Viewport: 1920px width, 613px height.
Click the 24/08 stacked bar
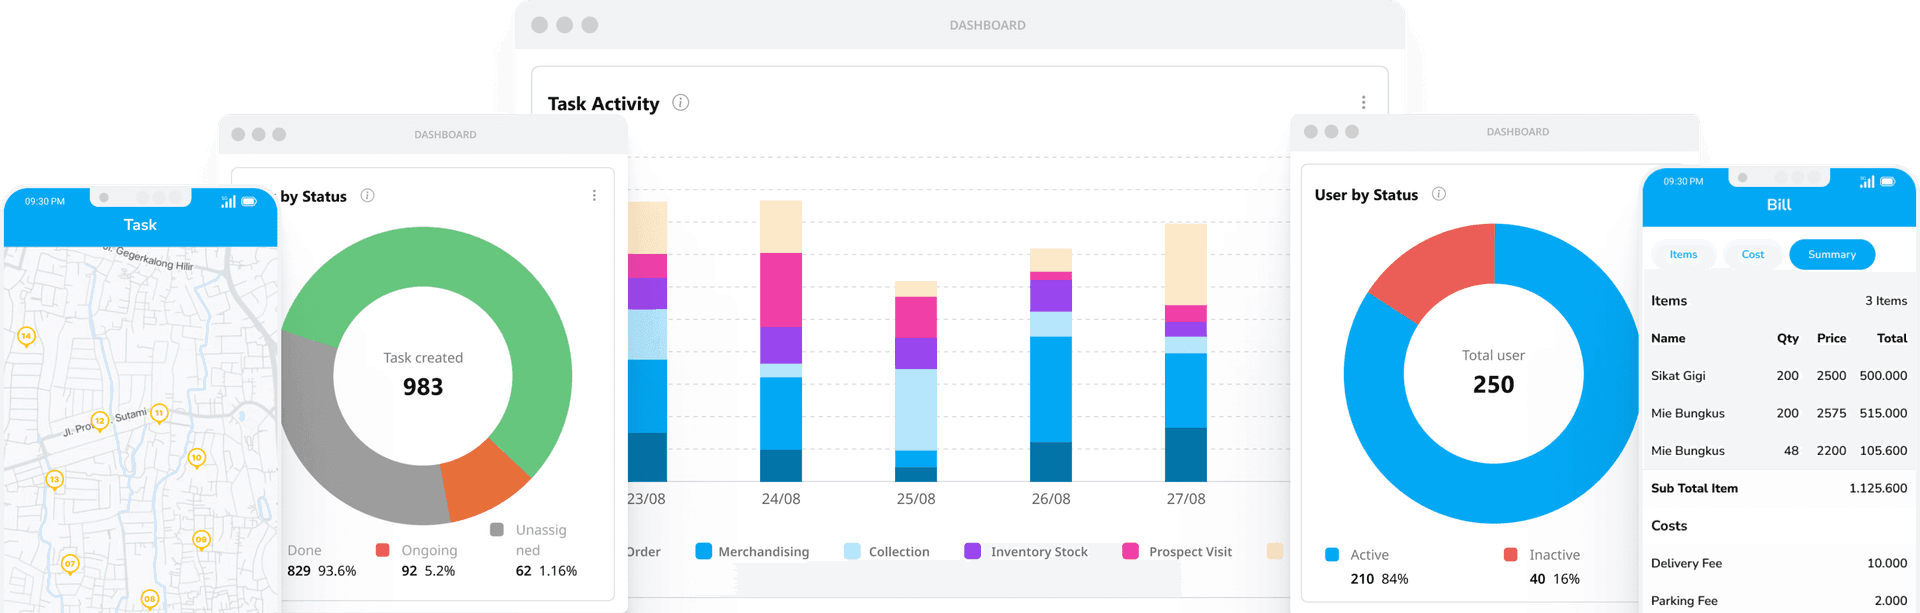781,340
